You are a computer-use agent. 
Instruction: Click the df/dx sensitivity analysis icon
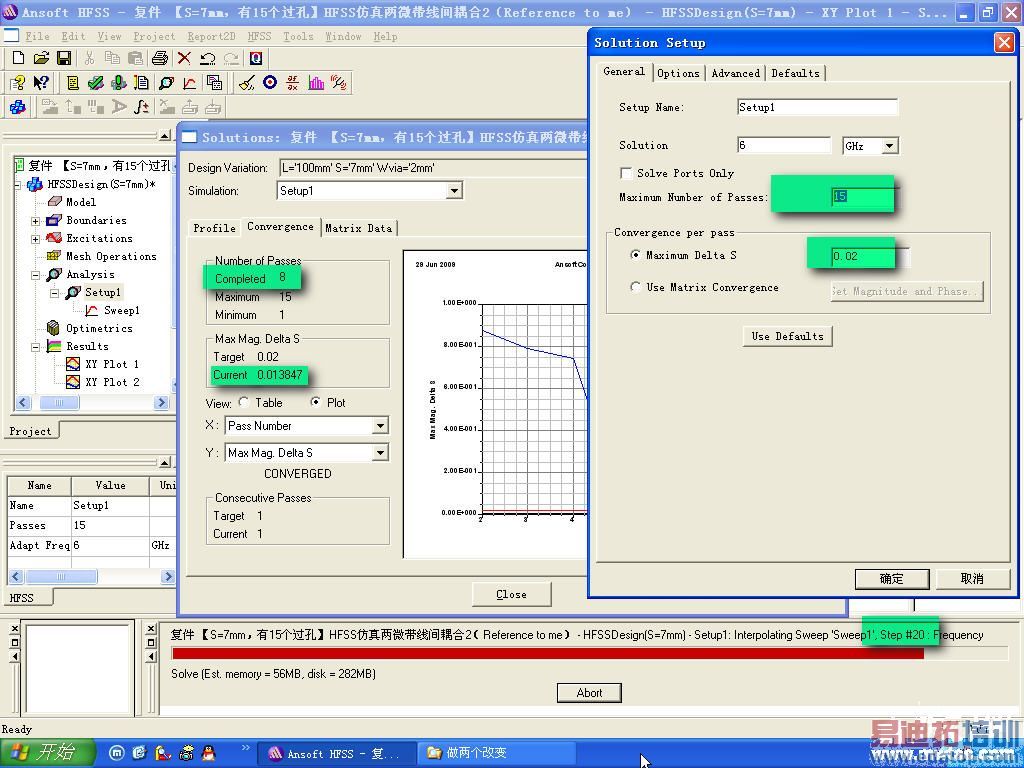tap(293, 83)
